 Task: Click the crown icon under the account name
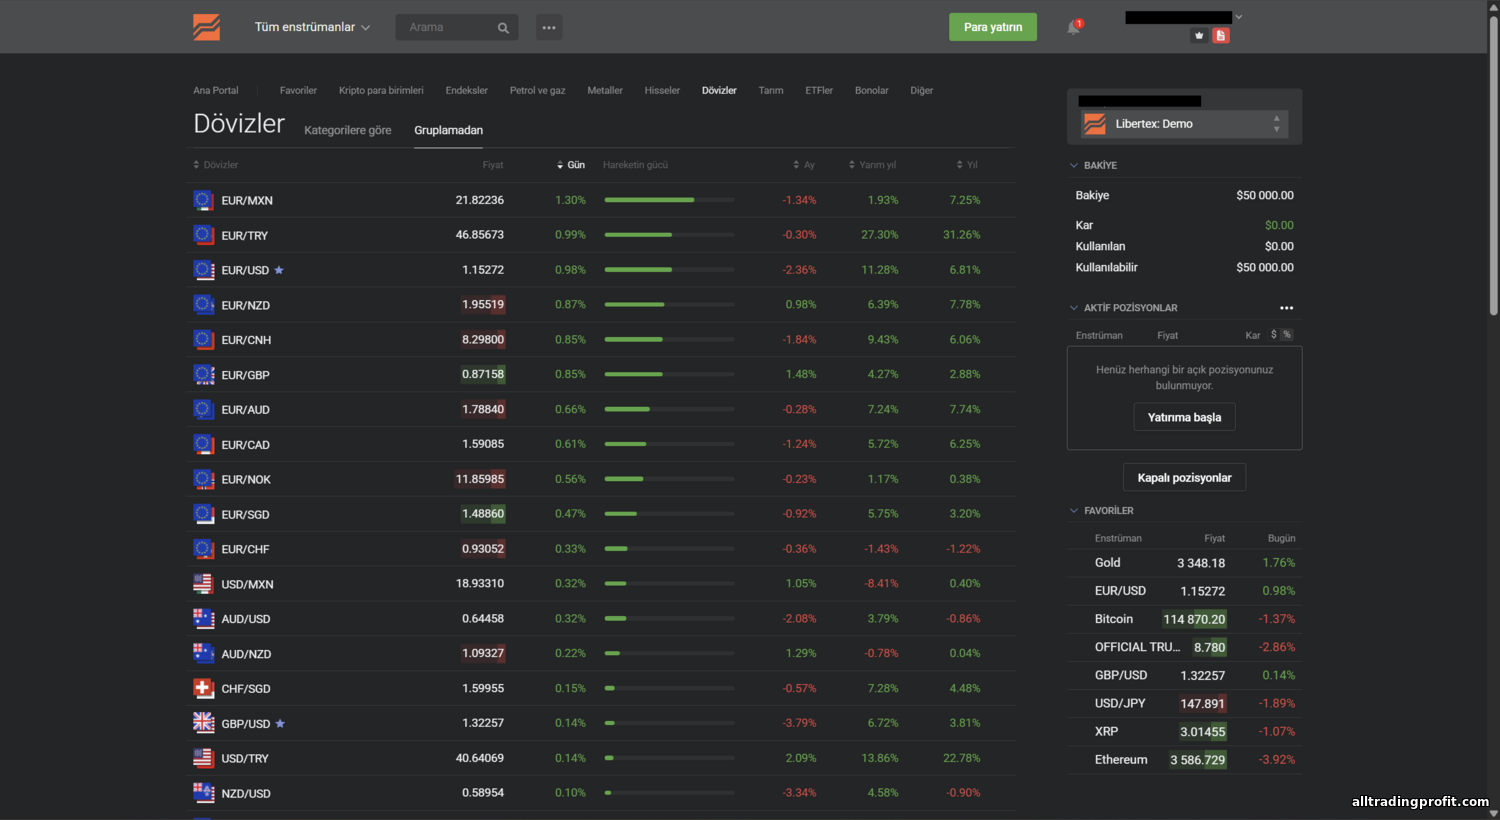[1199, 36]
